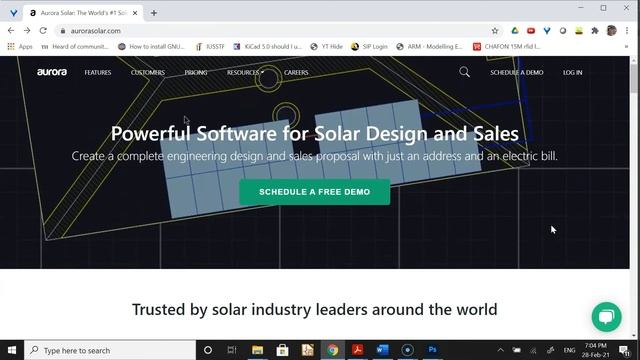Bookmark this page with the star icon
The width and height of the screenshot is (640, 360).
[495, 31]
